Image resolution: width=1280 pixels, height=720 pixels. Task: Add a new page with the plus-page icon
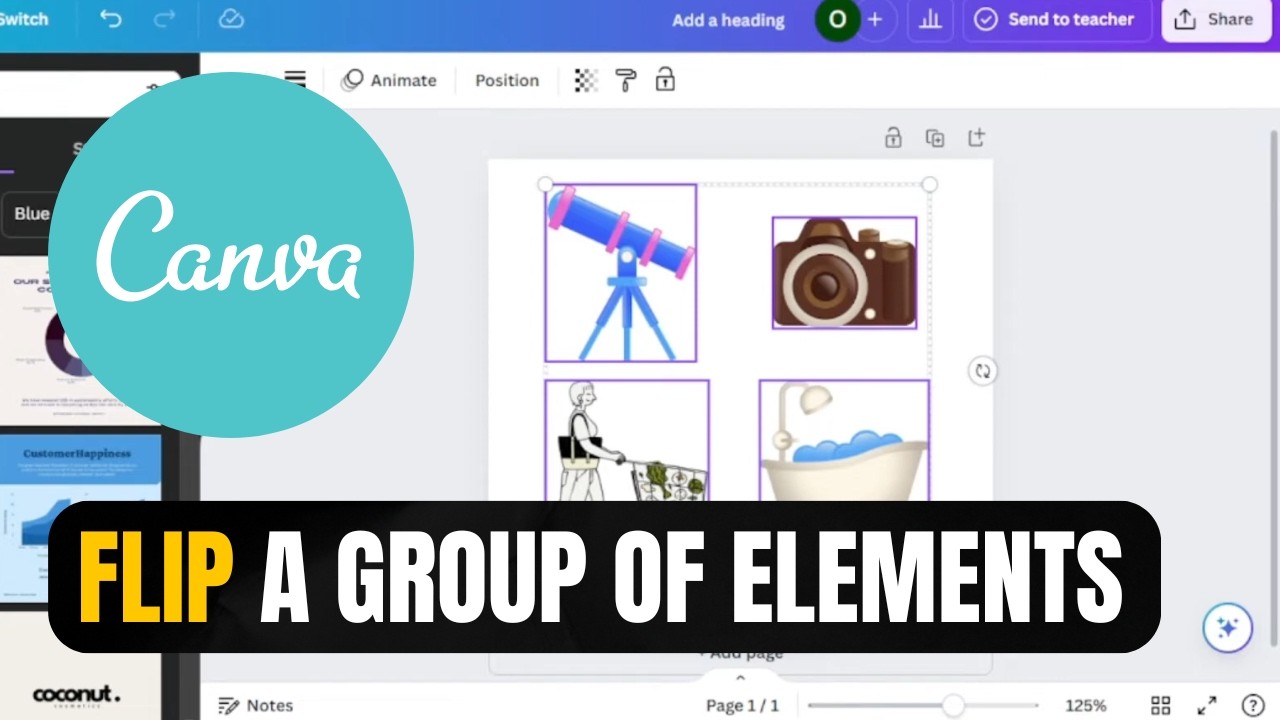[x=976, y=138]
